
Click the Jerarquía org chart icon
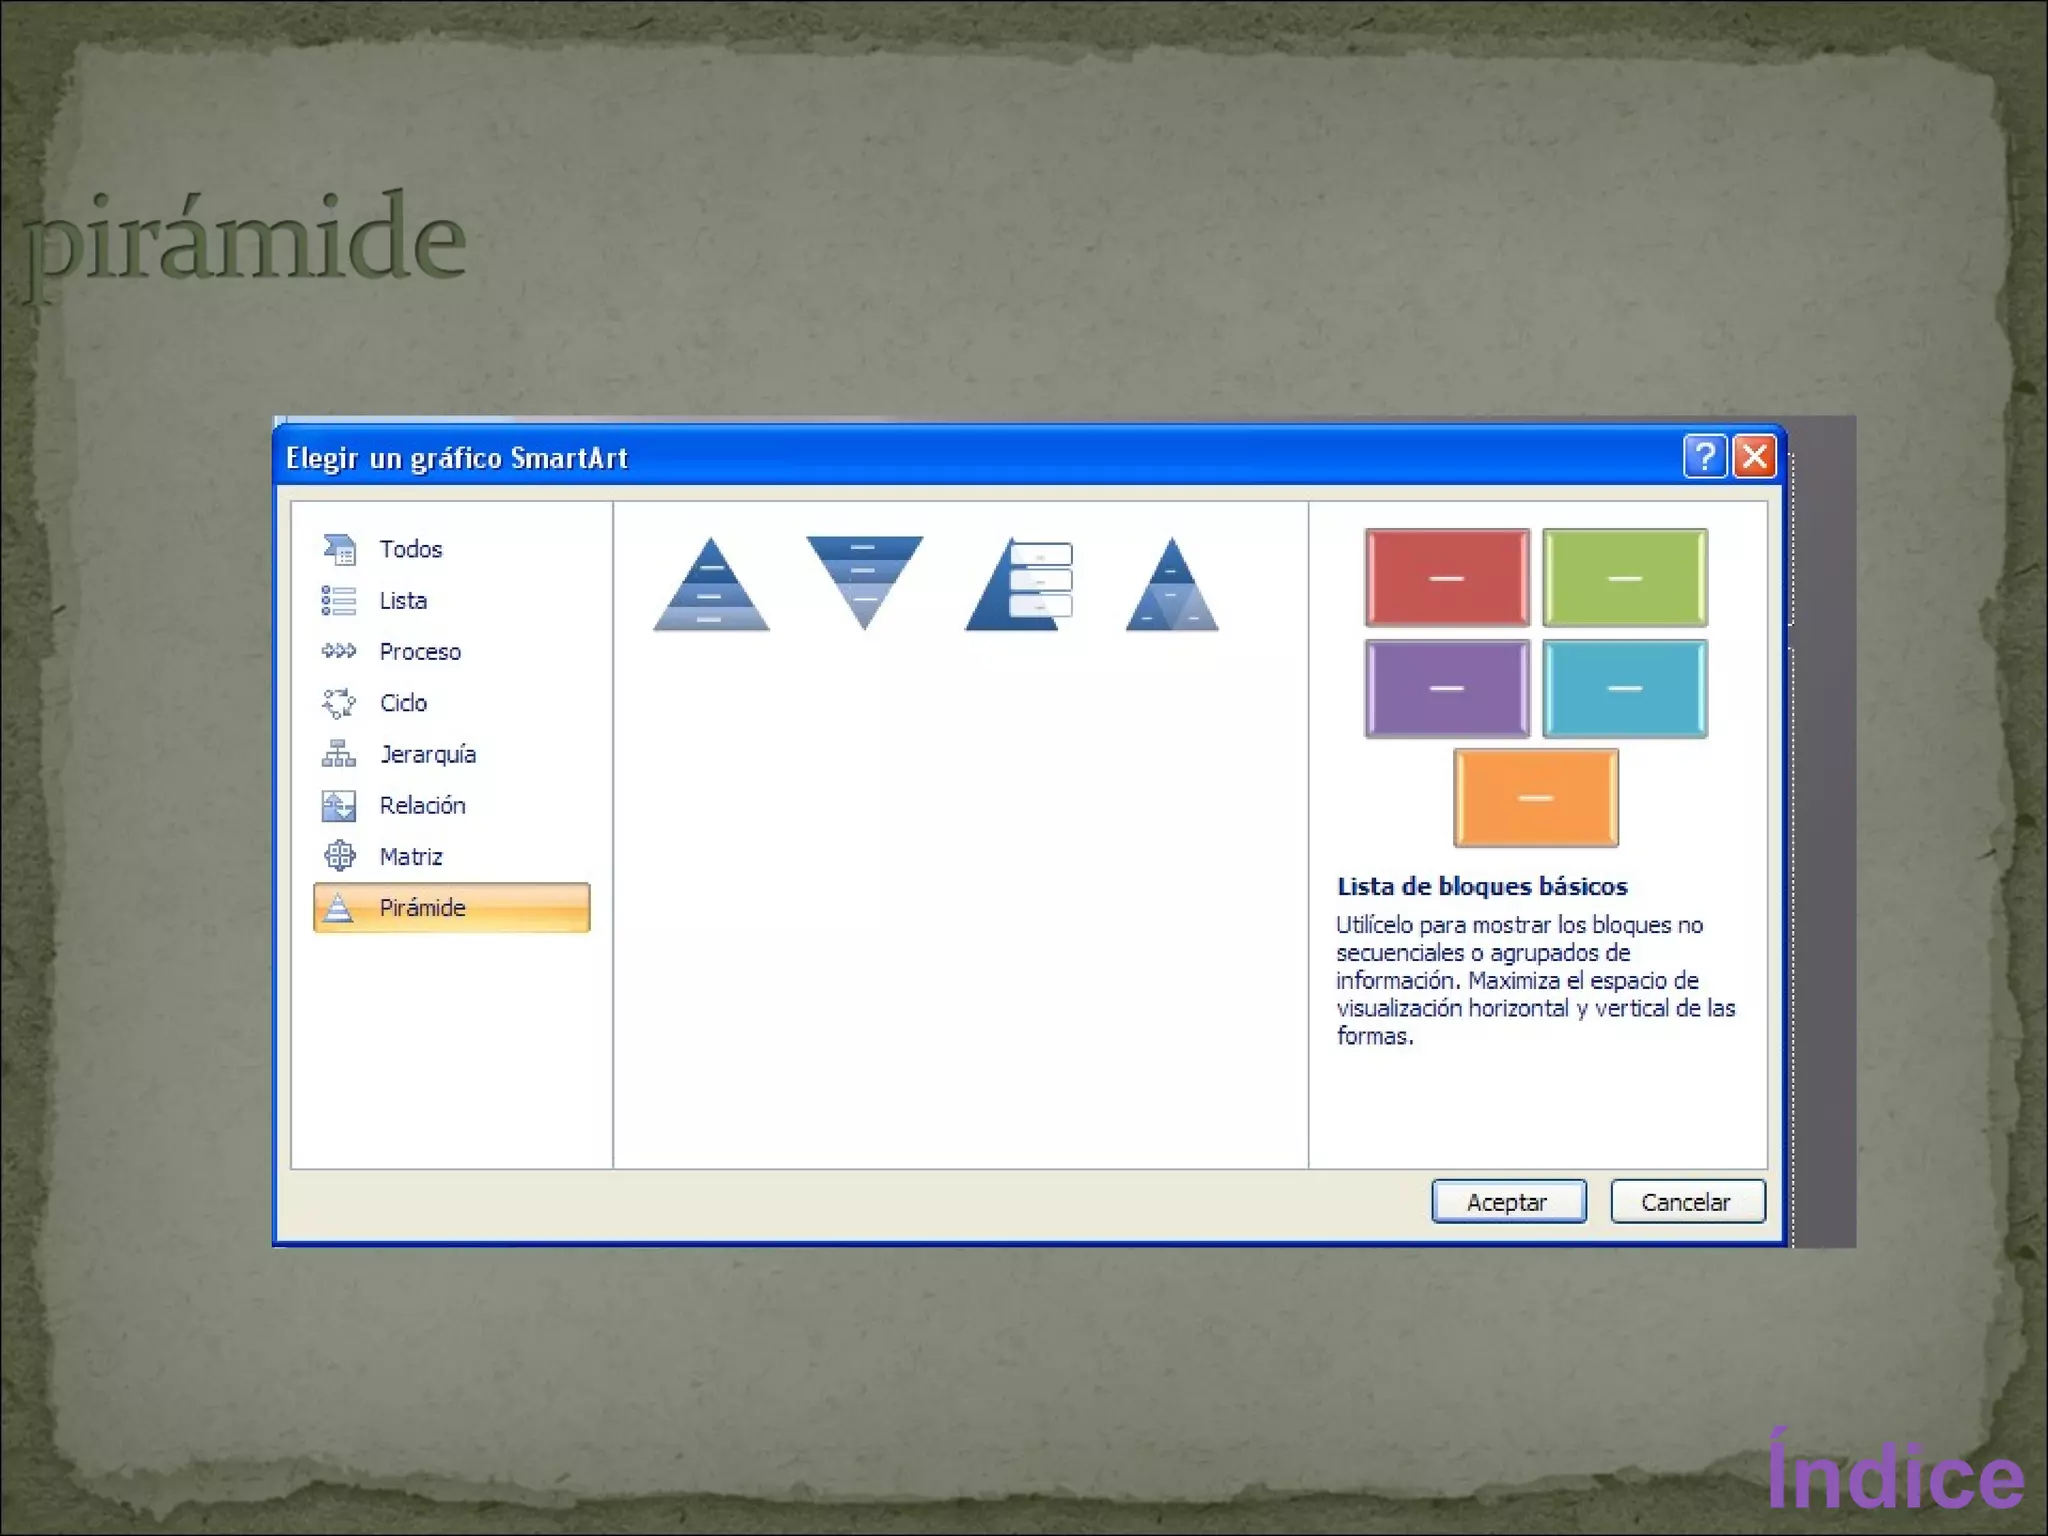pyautogui.click(x=339, y=754)
